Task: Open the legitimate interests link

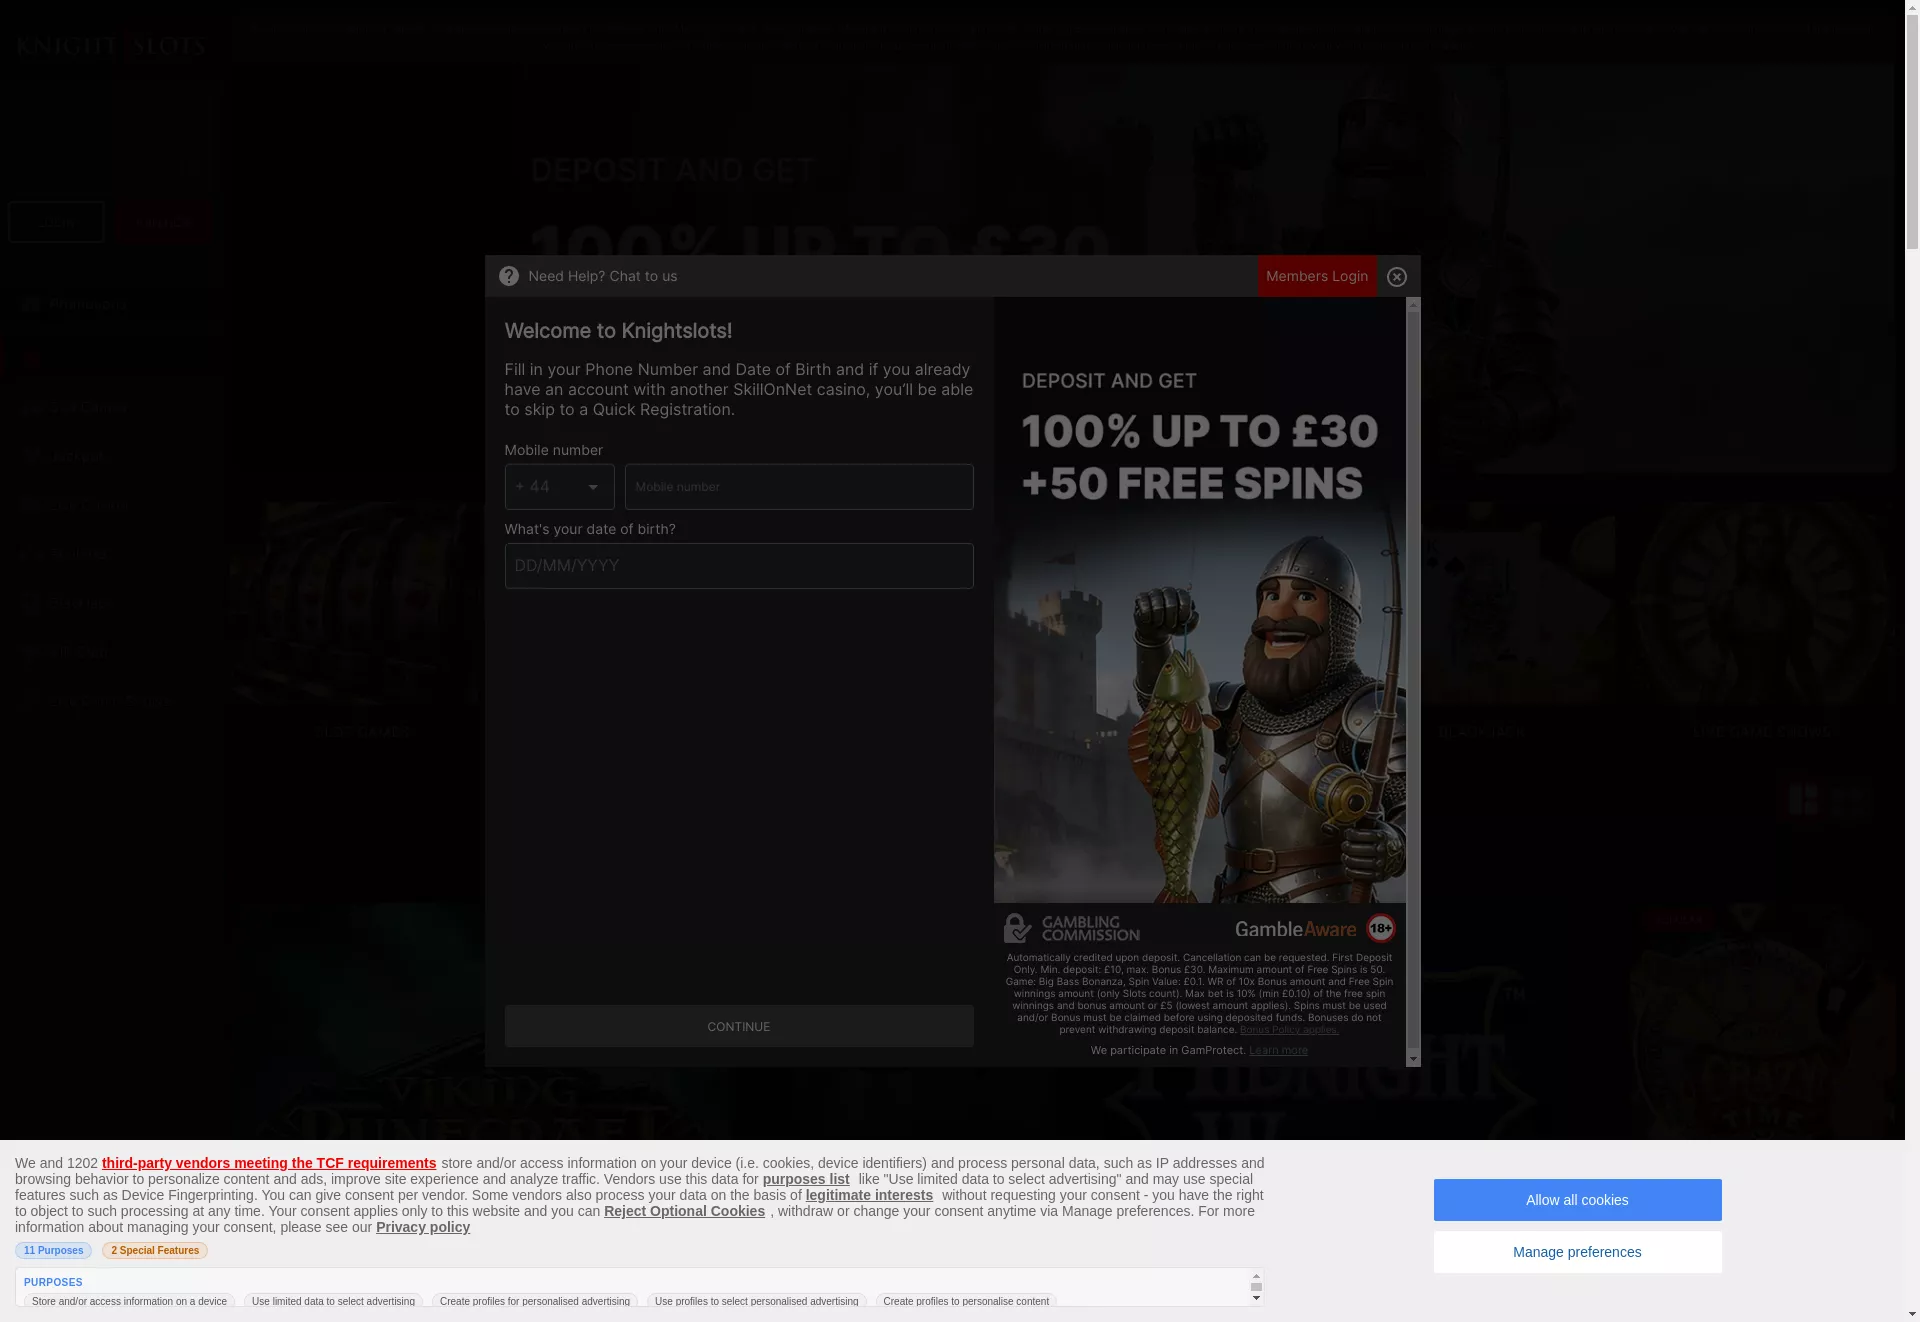Action: point(869,1195)
